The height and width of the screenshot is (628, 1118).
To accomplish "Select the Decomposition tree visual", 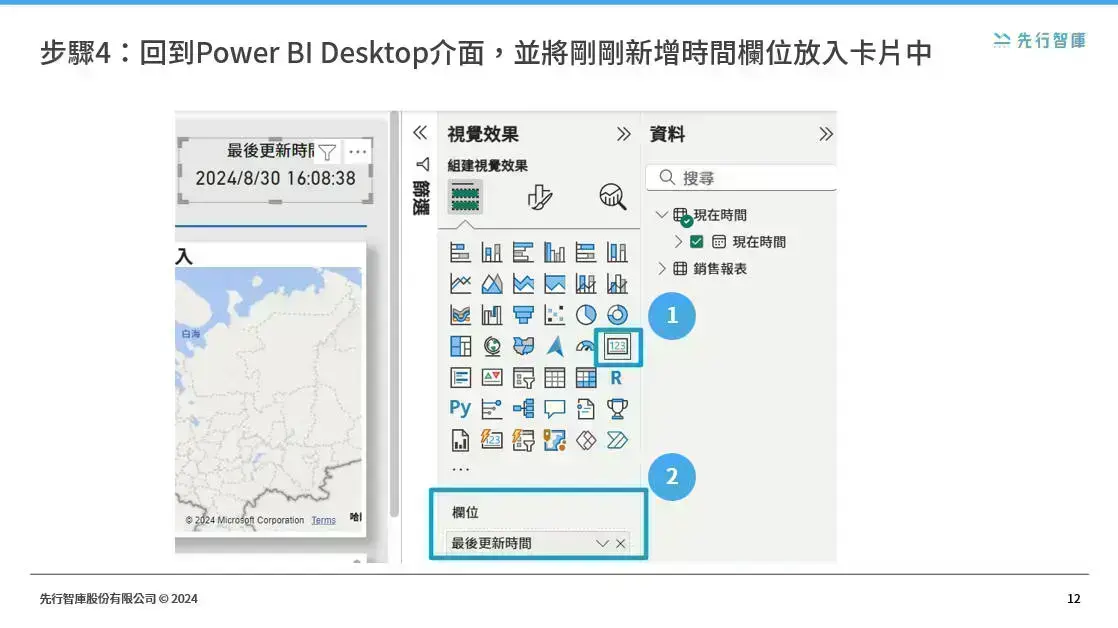I will [523, 409].
